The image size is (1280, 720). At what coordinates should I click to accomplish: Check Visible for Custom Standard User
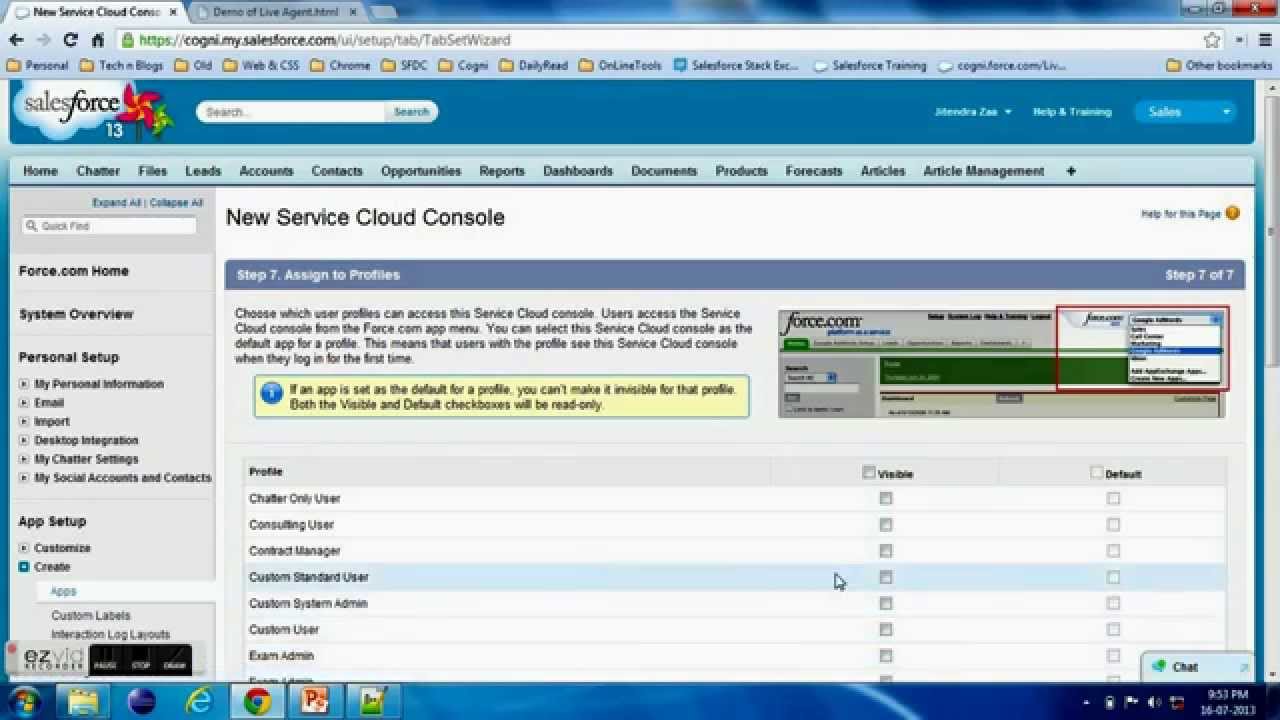(x=886, y=577)
